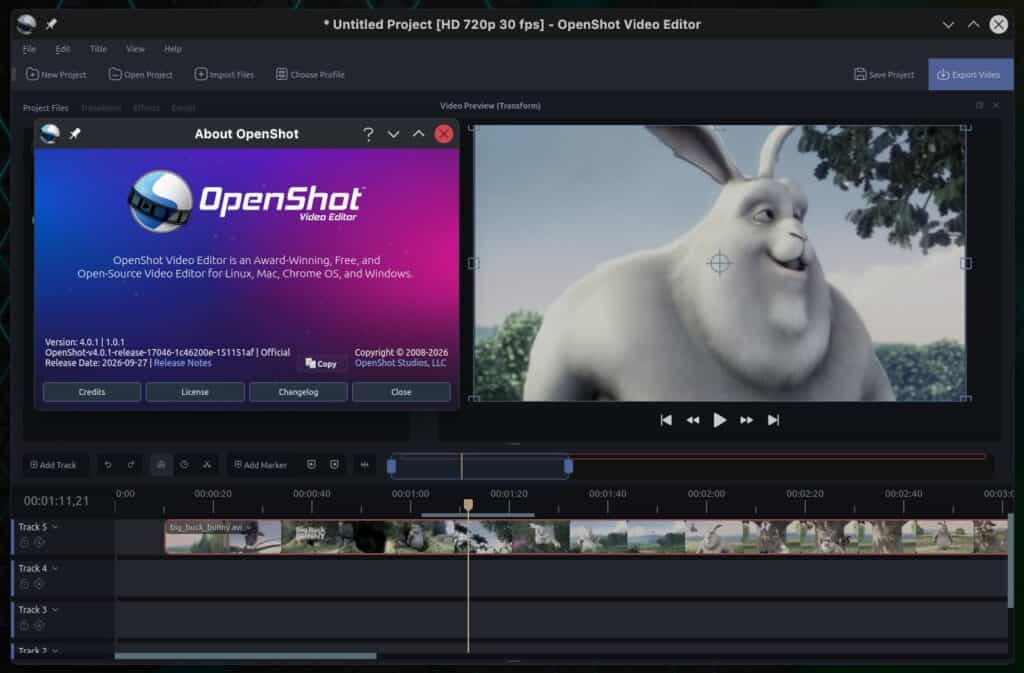Click the Close button in About OpenShot
This screenshot has width=1024, height=673.
pyautogui.click(x=401, y=392)
